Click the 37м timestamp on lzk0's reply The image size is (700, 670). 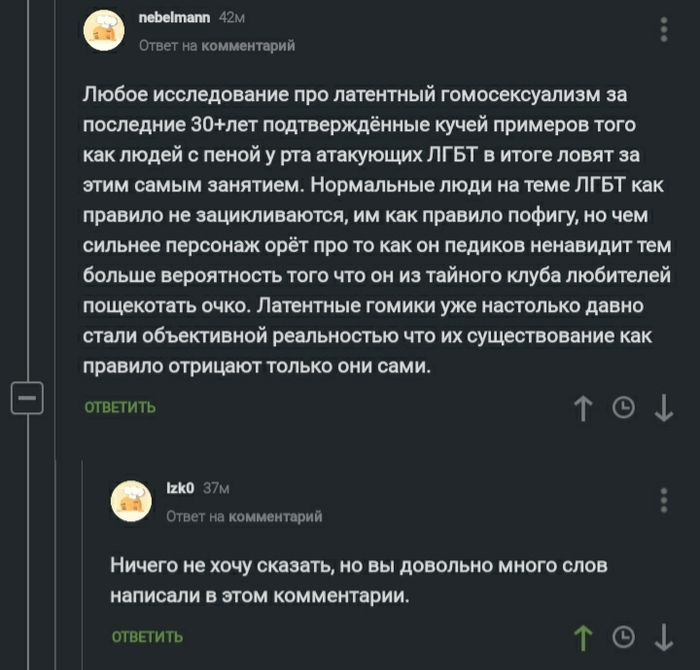217,489
